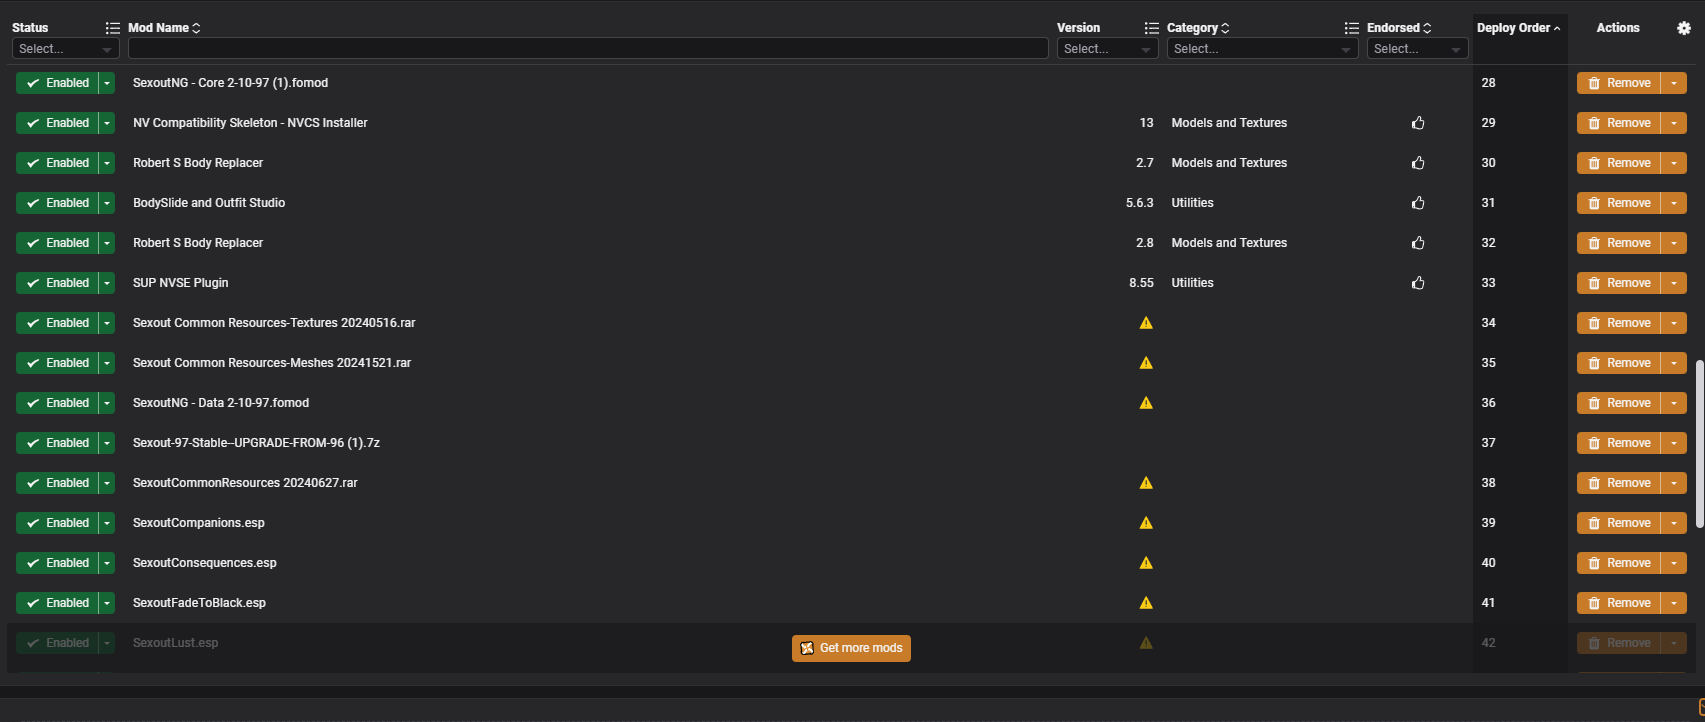This screenshot has width=1705, height=722.
Task: Click Sexout Common Resources-Textures 20240516.rar name
Action: click(274, 323)
